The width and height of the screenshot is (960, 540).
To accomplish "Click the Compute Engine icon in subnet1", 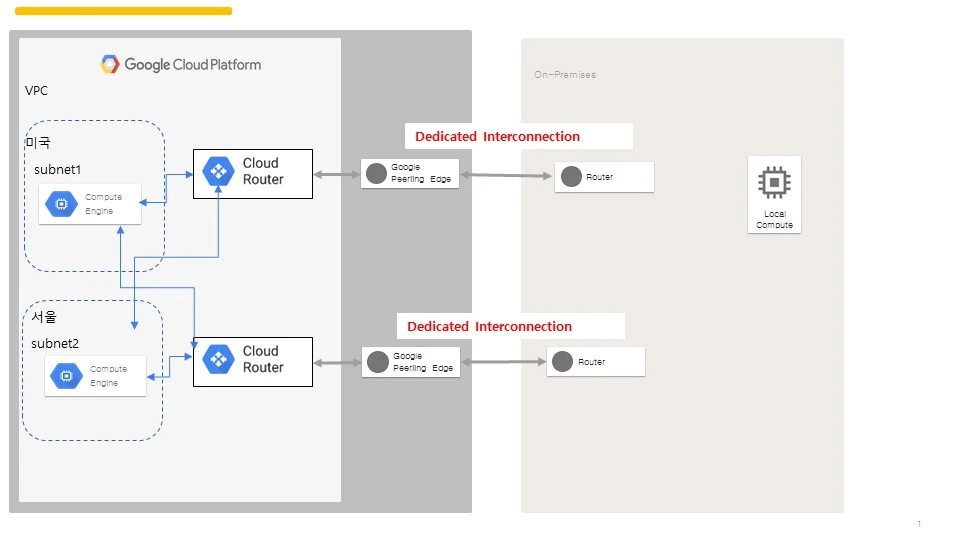I will point(61,204).
